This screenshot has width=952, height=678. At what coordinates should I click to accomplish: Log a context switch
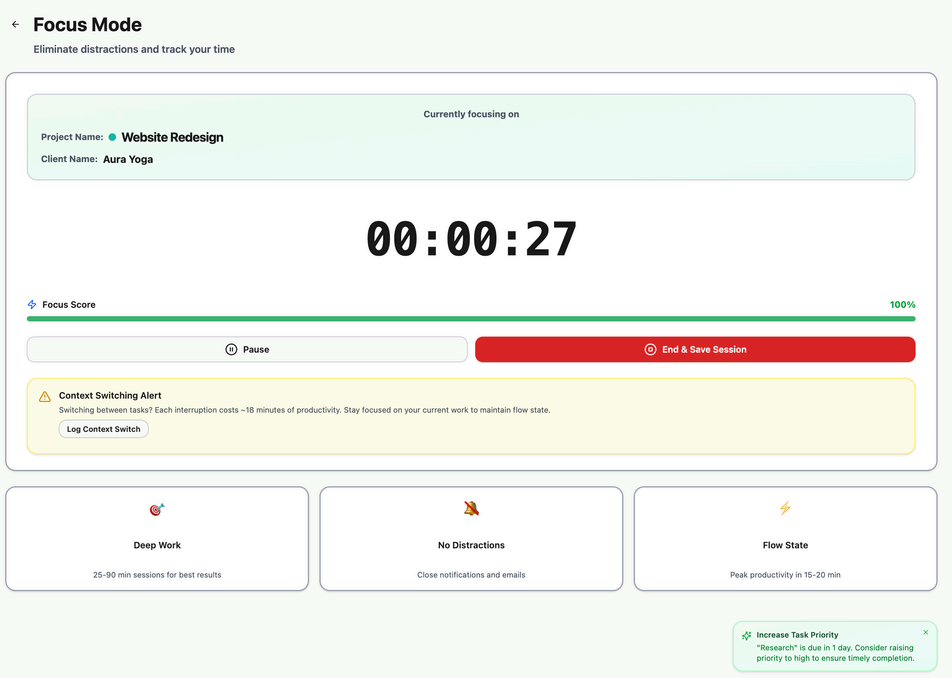pyautogui.click(x=104, y=429)
